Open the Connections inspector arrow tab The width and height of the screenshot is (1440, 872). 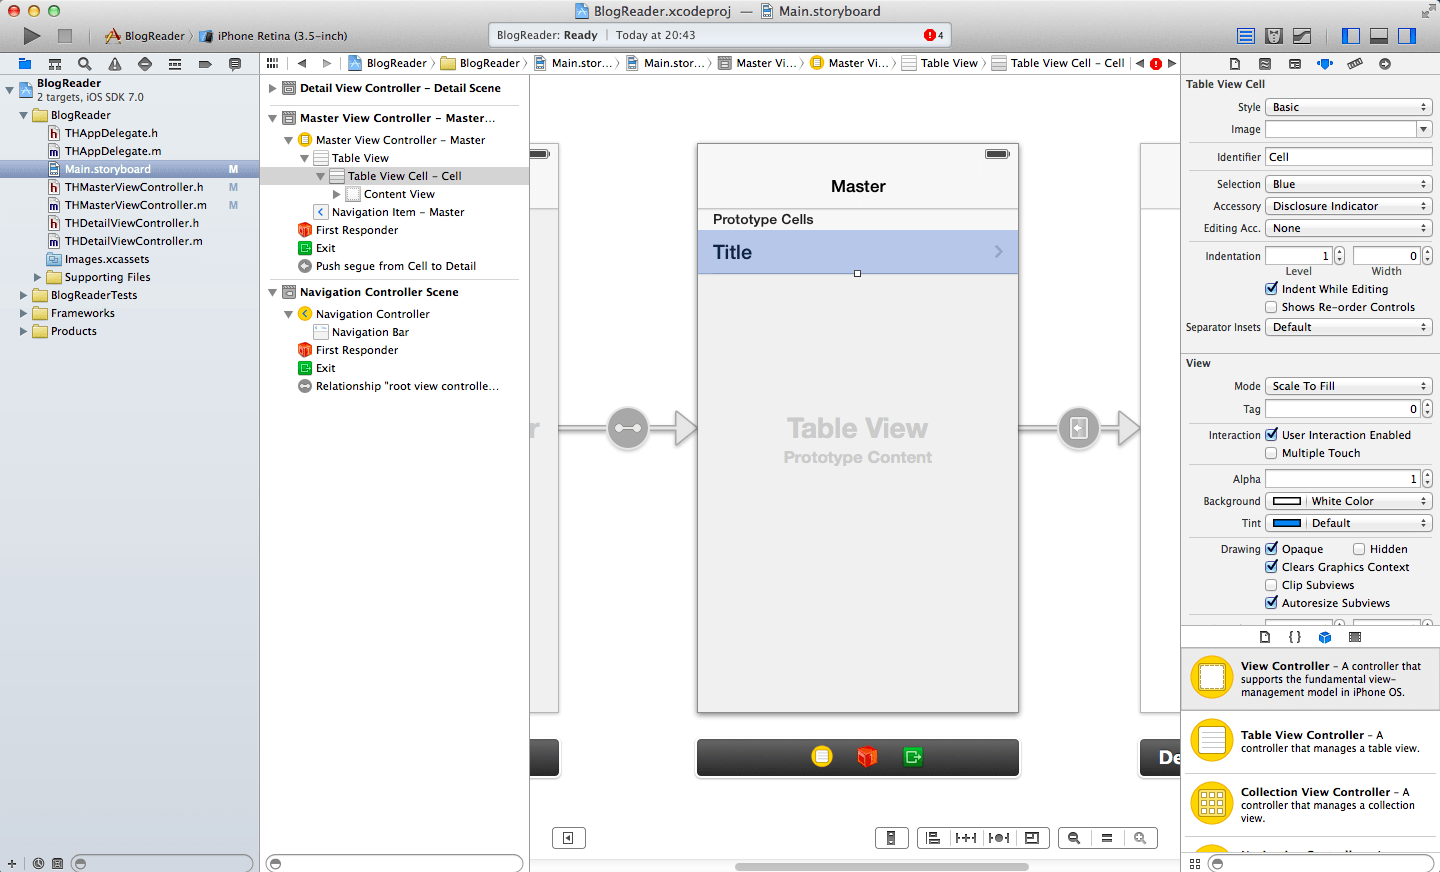(x=1385, y=64)
